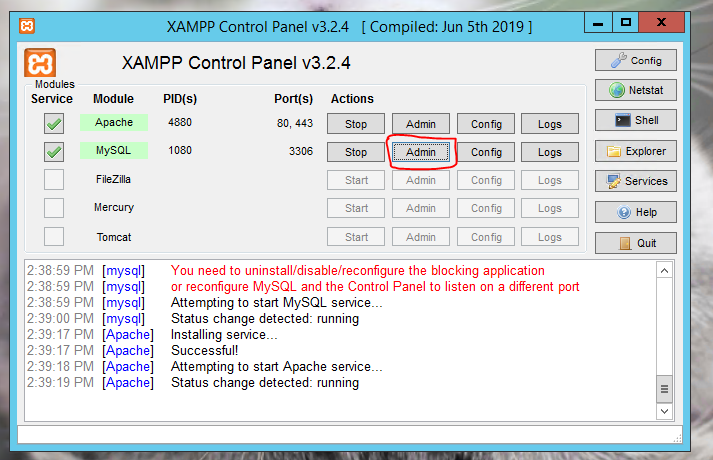
Task: Open the Help button
Action: pos(636,212)
